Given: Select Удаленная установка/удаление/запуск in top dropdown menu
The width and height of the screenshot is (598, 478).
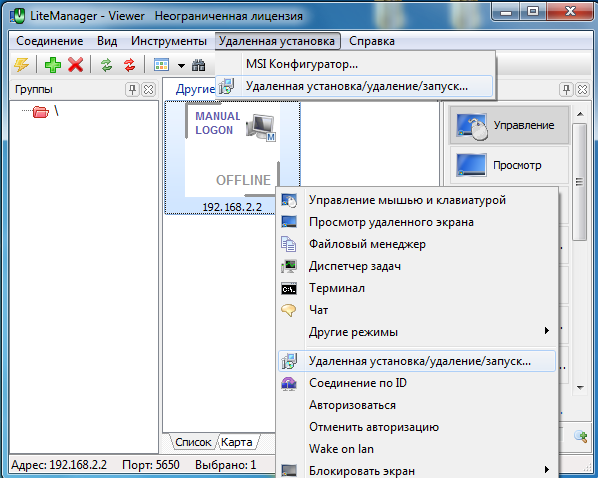Looking at the screenshot, I should [355, 86].
